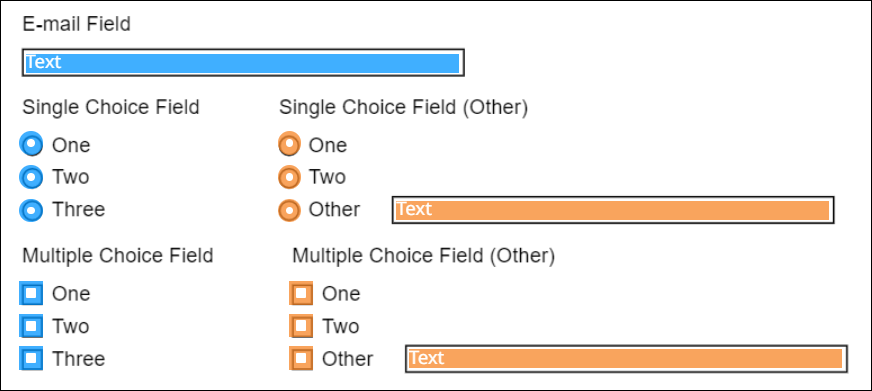Select radio button Two in Single Choice Field

(31, 177)
